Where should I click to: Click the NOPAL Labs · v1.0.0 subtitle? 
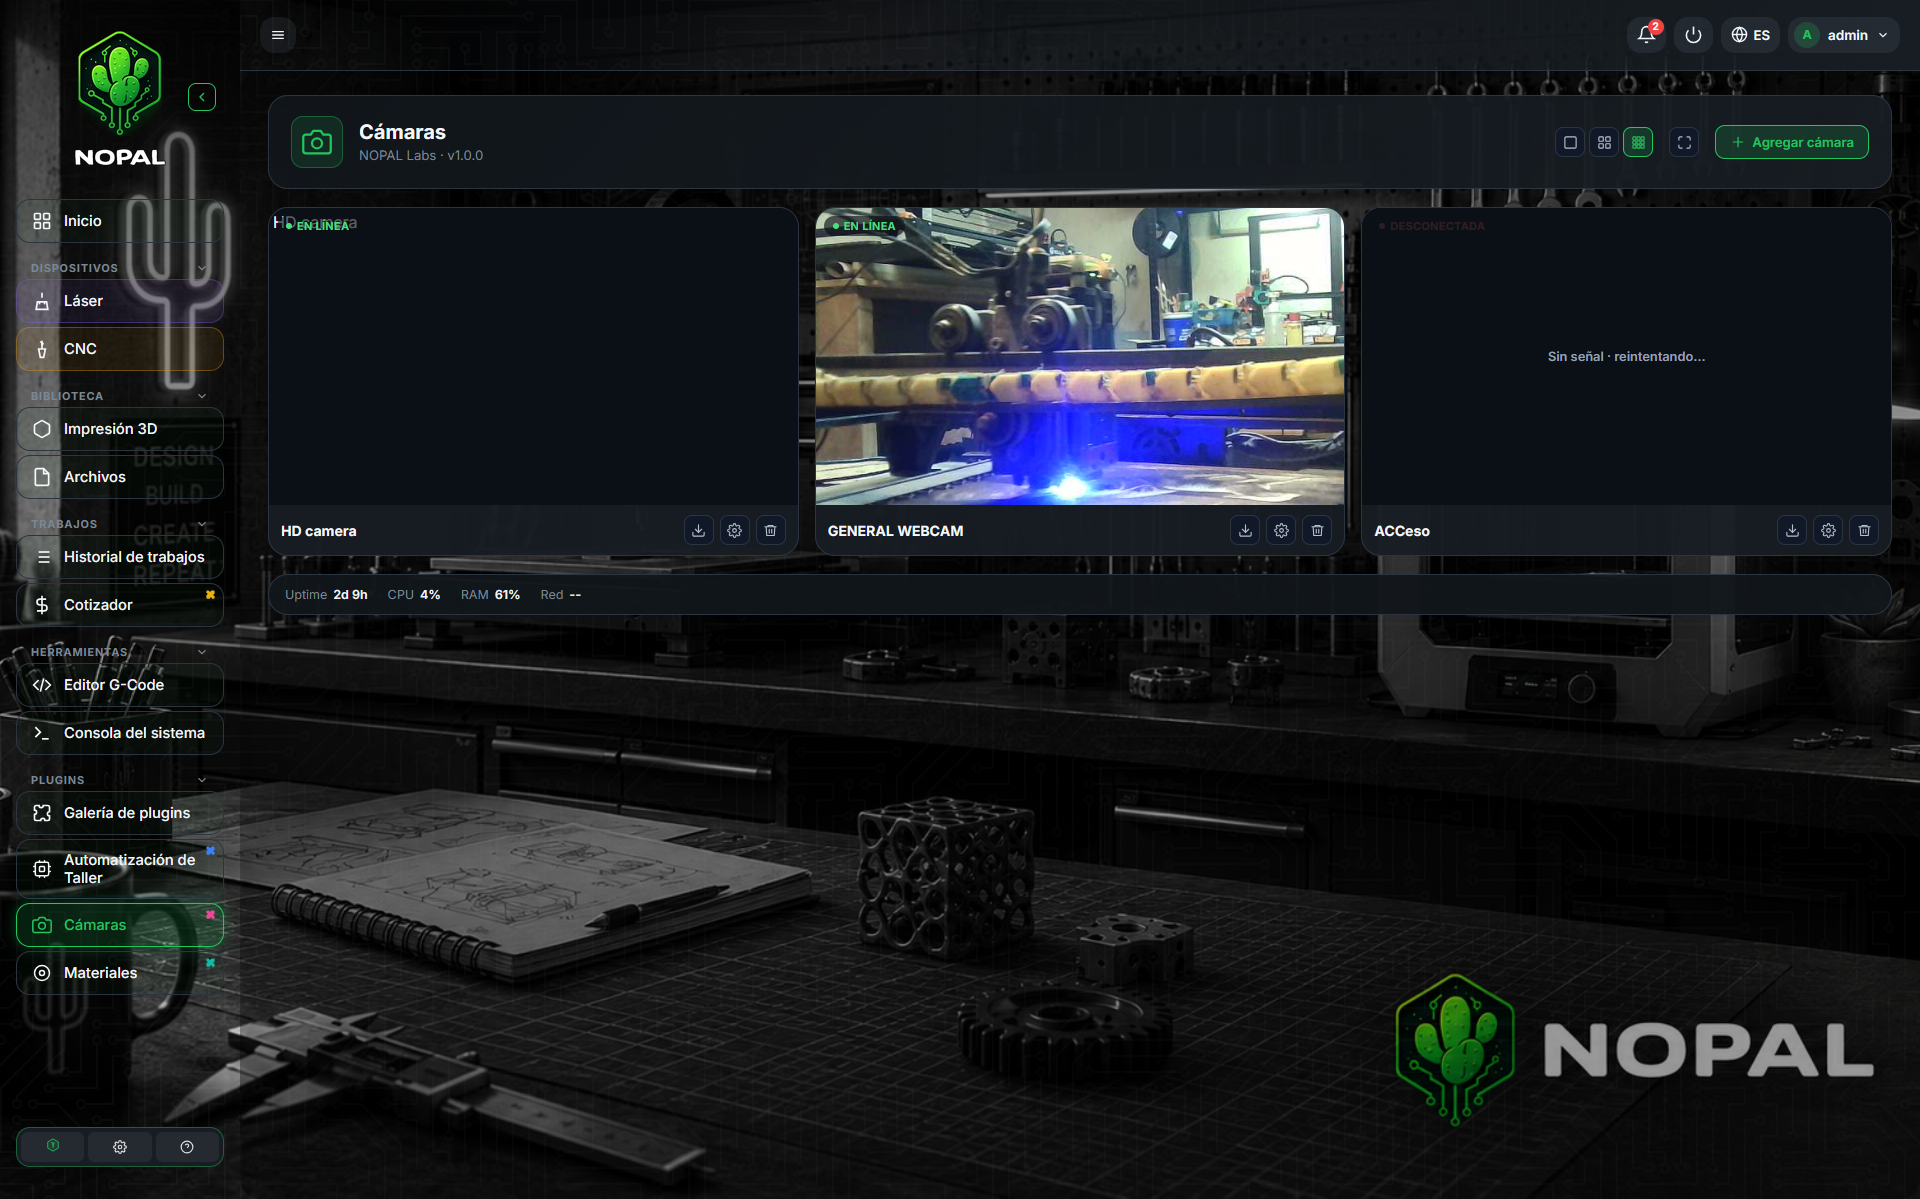coord(421,155)
